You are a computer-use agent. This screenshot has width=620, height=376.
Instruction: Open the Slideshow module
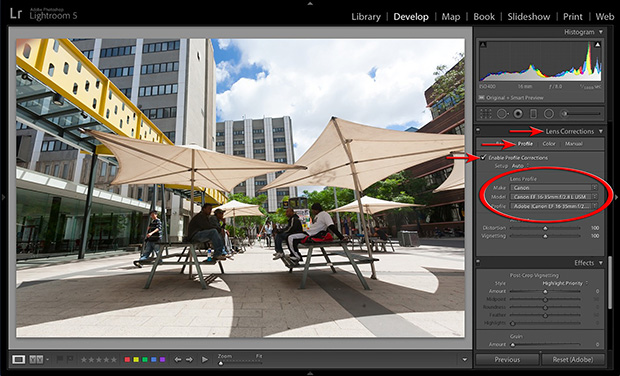coord(529,17)
